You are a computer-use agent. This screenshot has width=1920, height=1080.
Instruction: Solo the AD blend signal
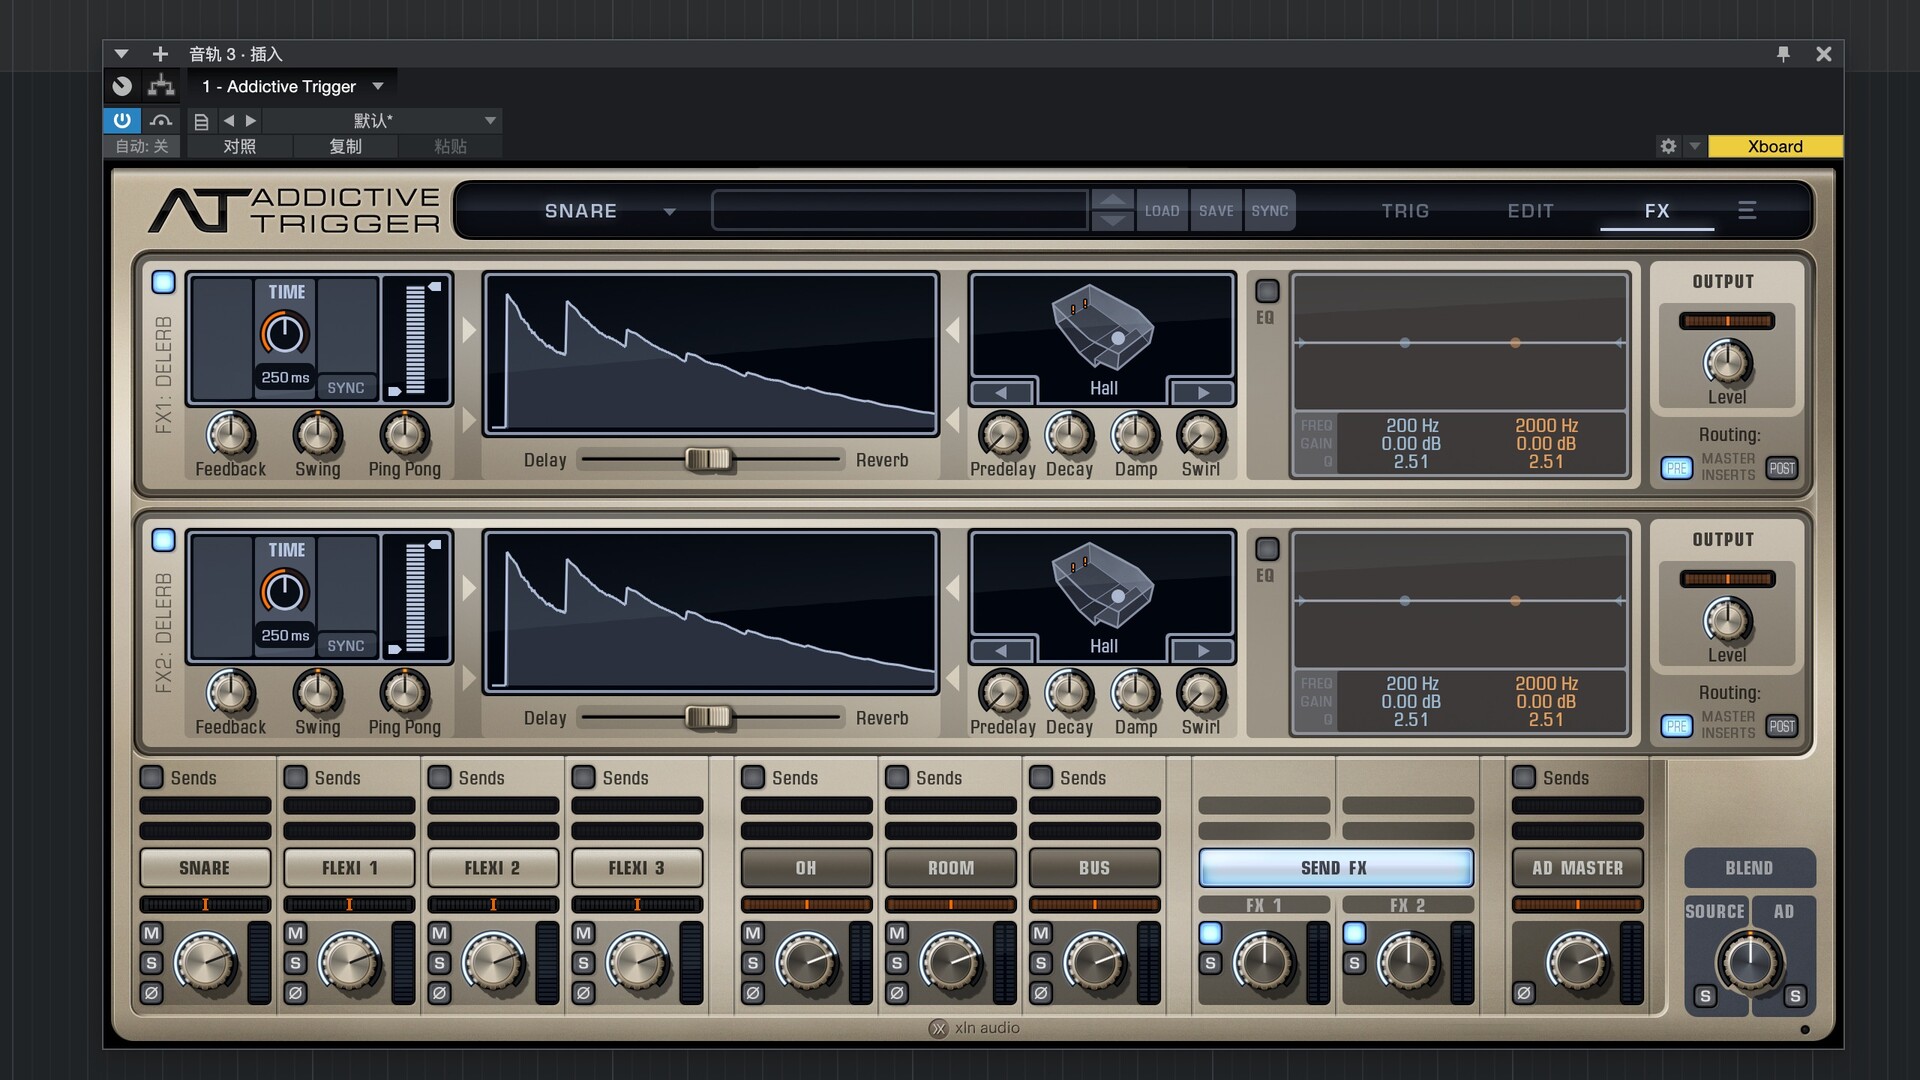point(1795,996)
